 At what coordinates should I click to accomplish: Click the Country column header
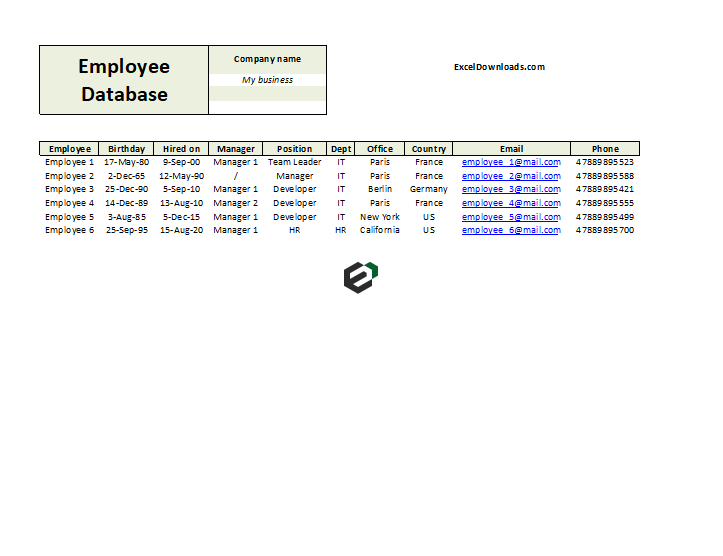[428, 149]
